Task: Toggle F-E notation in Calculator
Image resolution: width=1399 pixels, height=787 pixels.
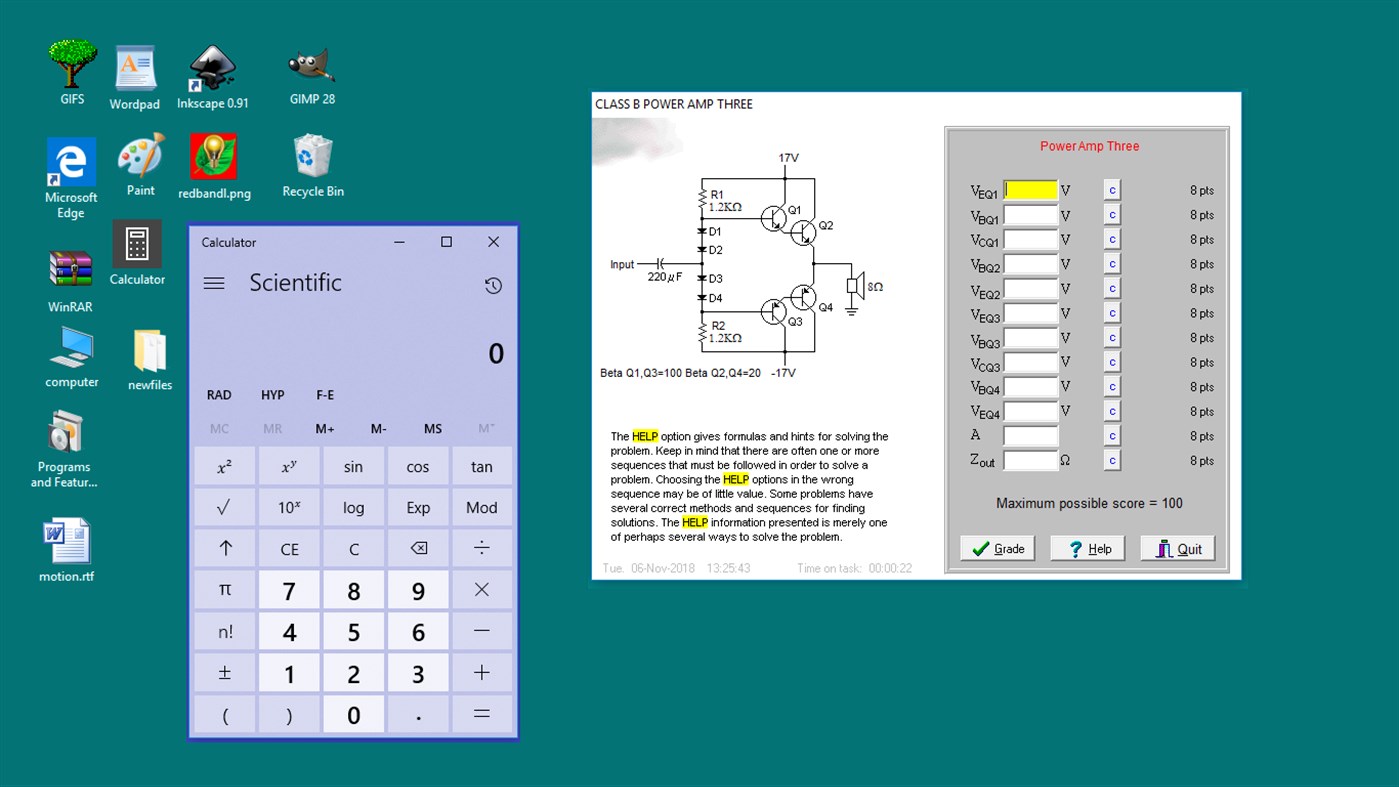Action: (324, 394)
